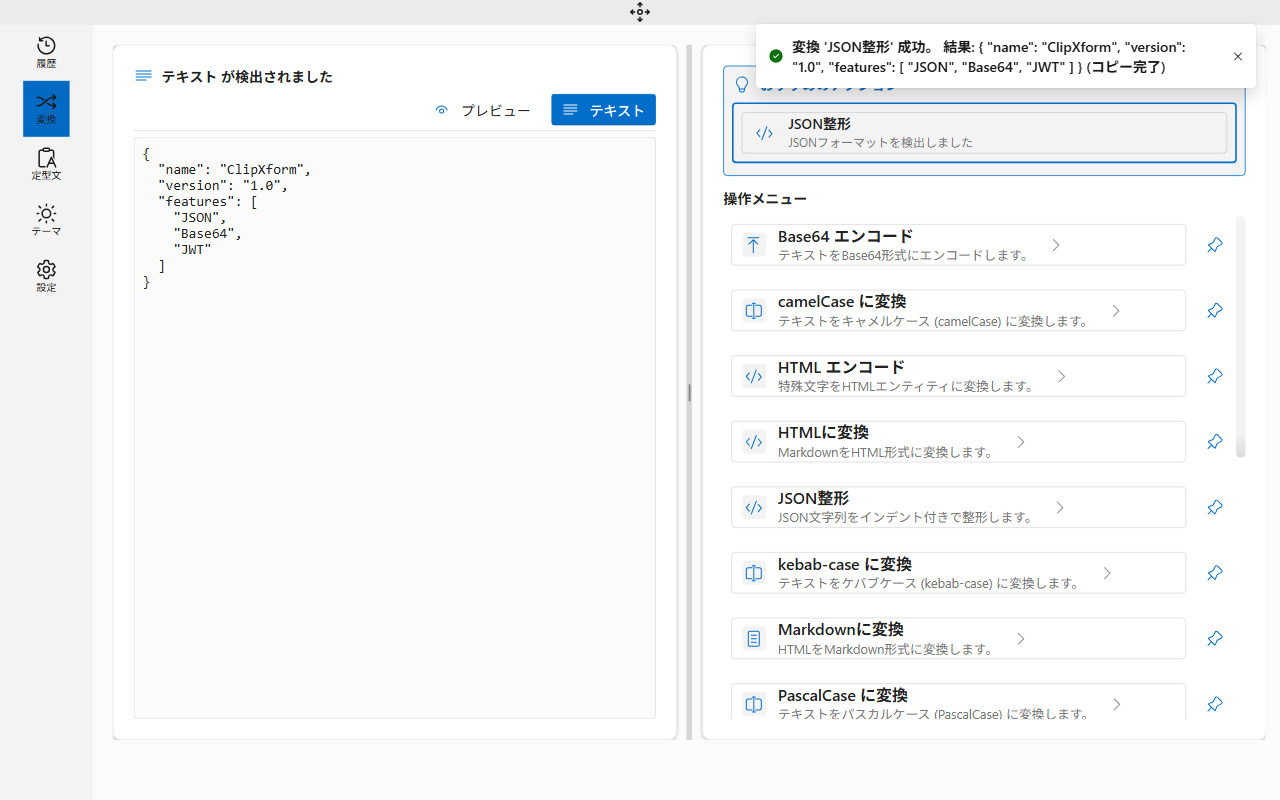The height and width of the screenshot is (800, 1280).
Task: Click the code icon beside JSON整形
Action: pyautogui.click(x=753, y=507)
